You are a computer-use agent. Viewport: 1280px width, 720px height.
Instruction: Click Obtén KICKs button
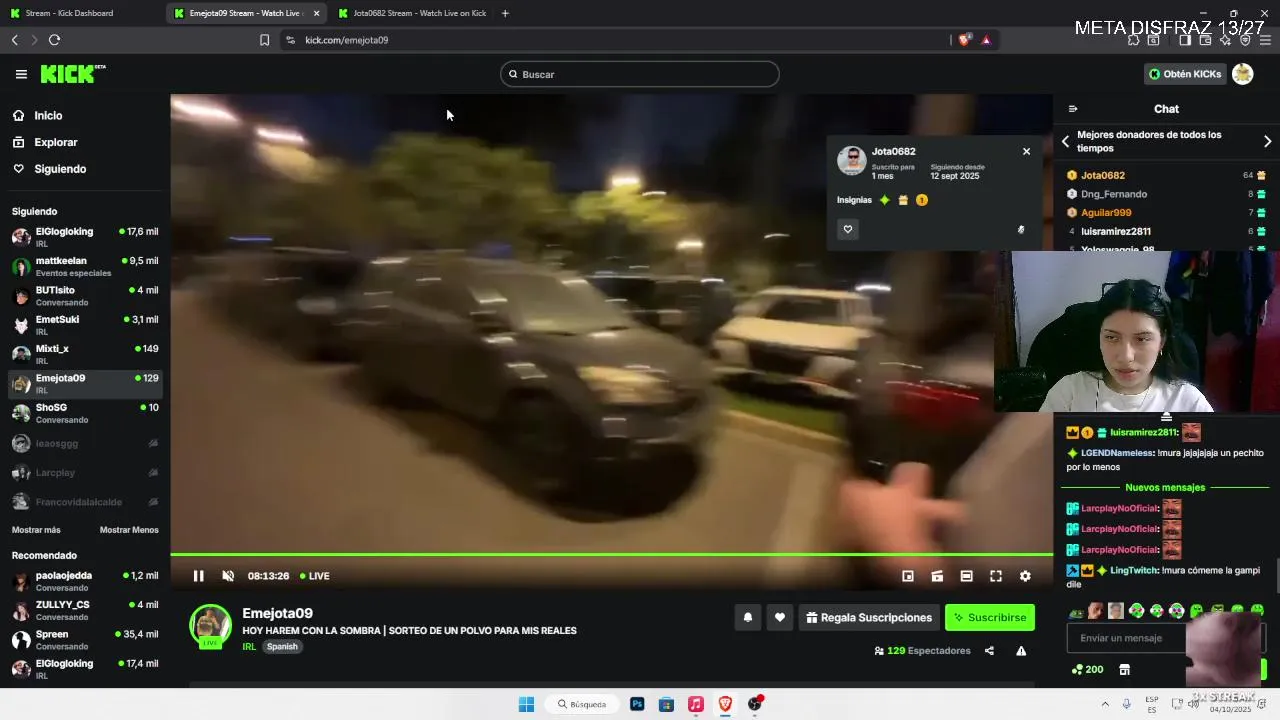[1185, 74]
